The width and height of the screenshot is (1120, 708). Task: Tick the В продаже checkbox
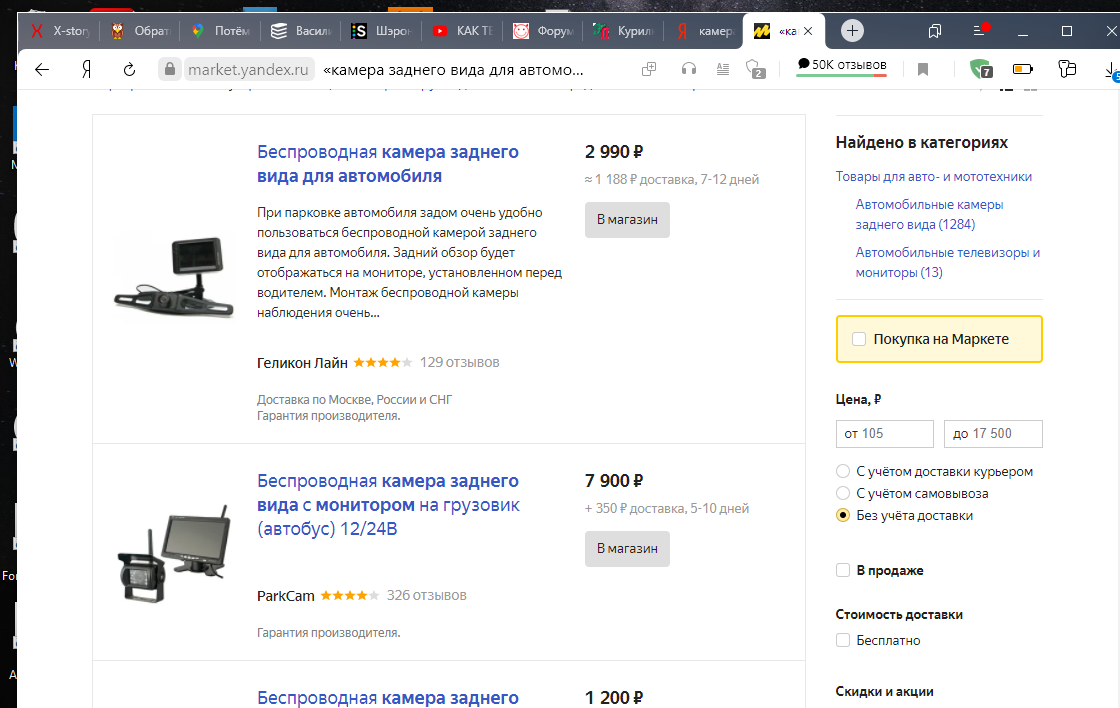click(x=843, y=570)
